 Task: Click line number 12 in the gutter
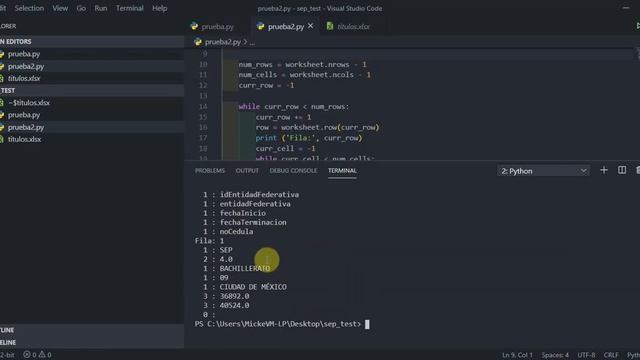click(x=203, y=85)
